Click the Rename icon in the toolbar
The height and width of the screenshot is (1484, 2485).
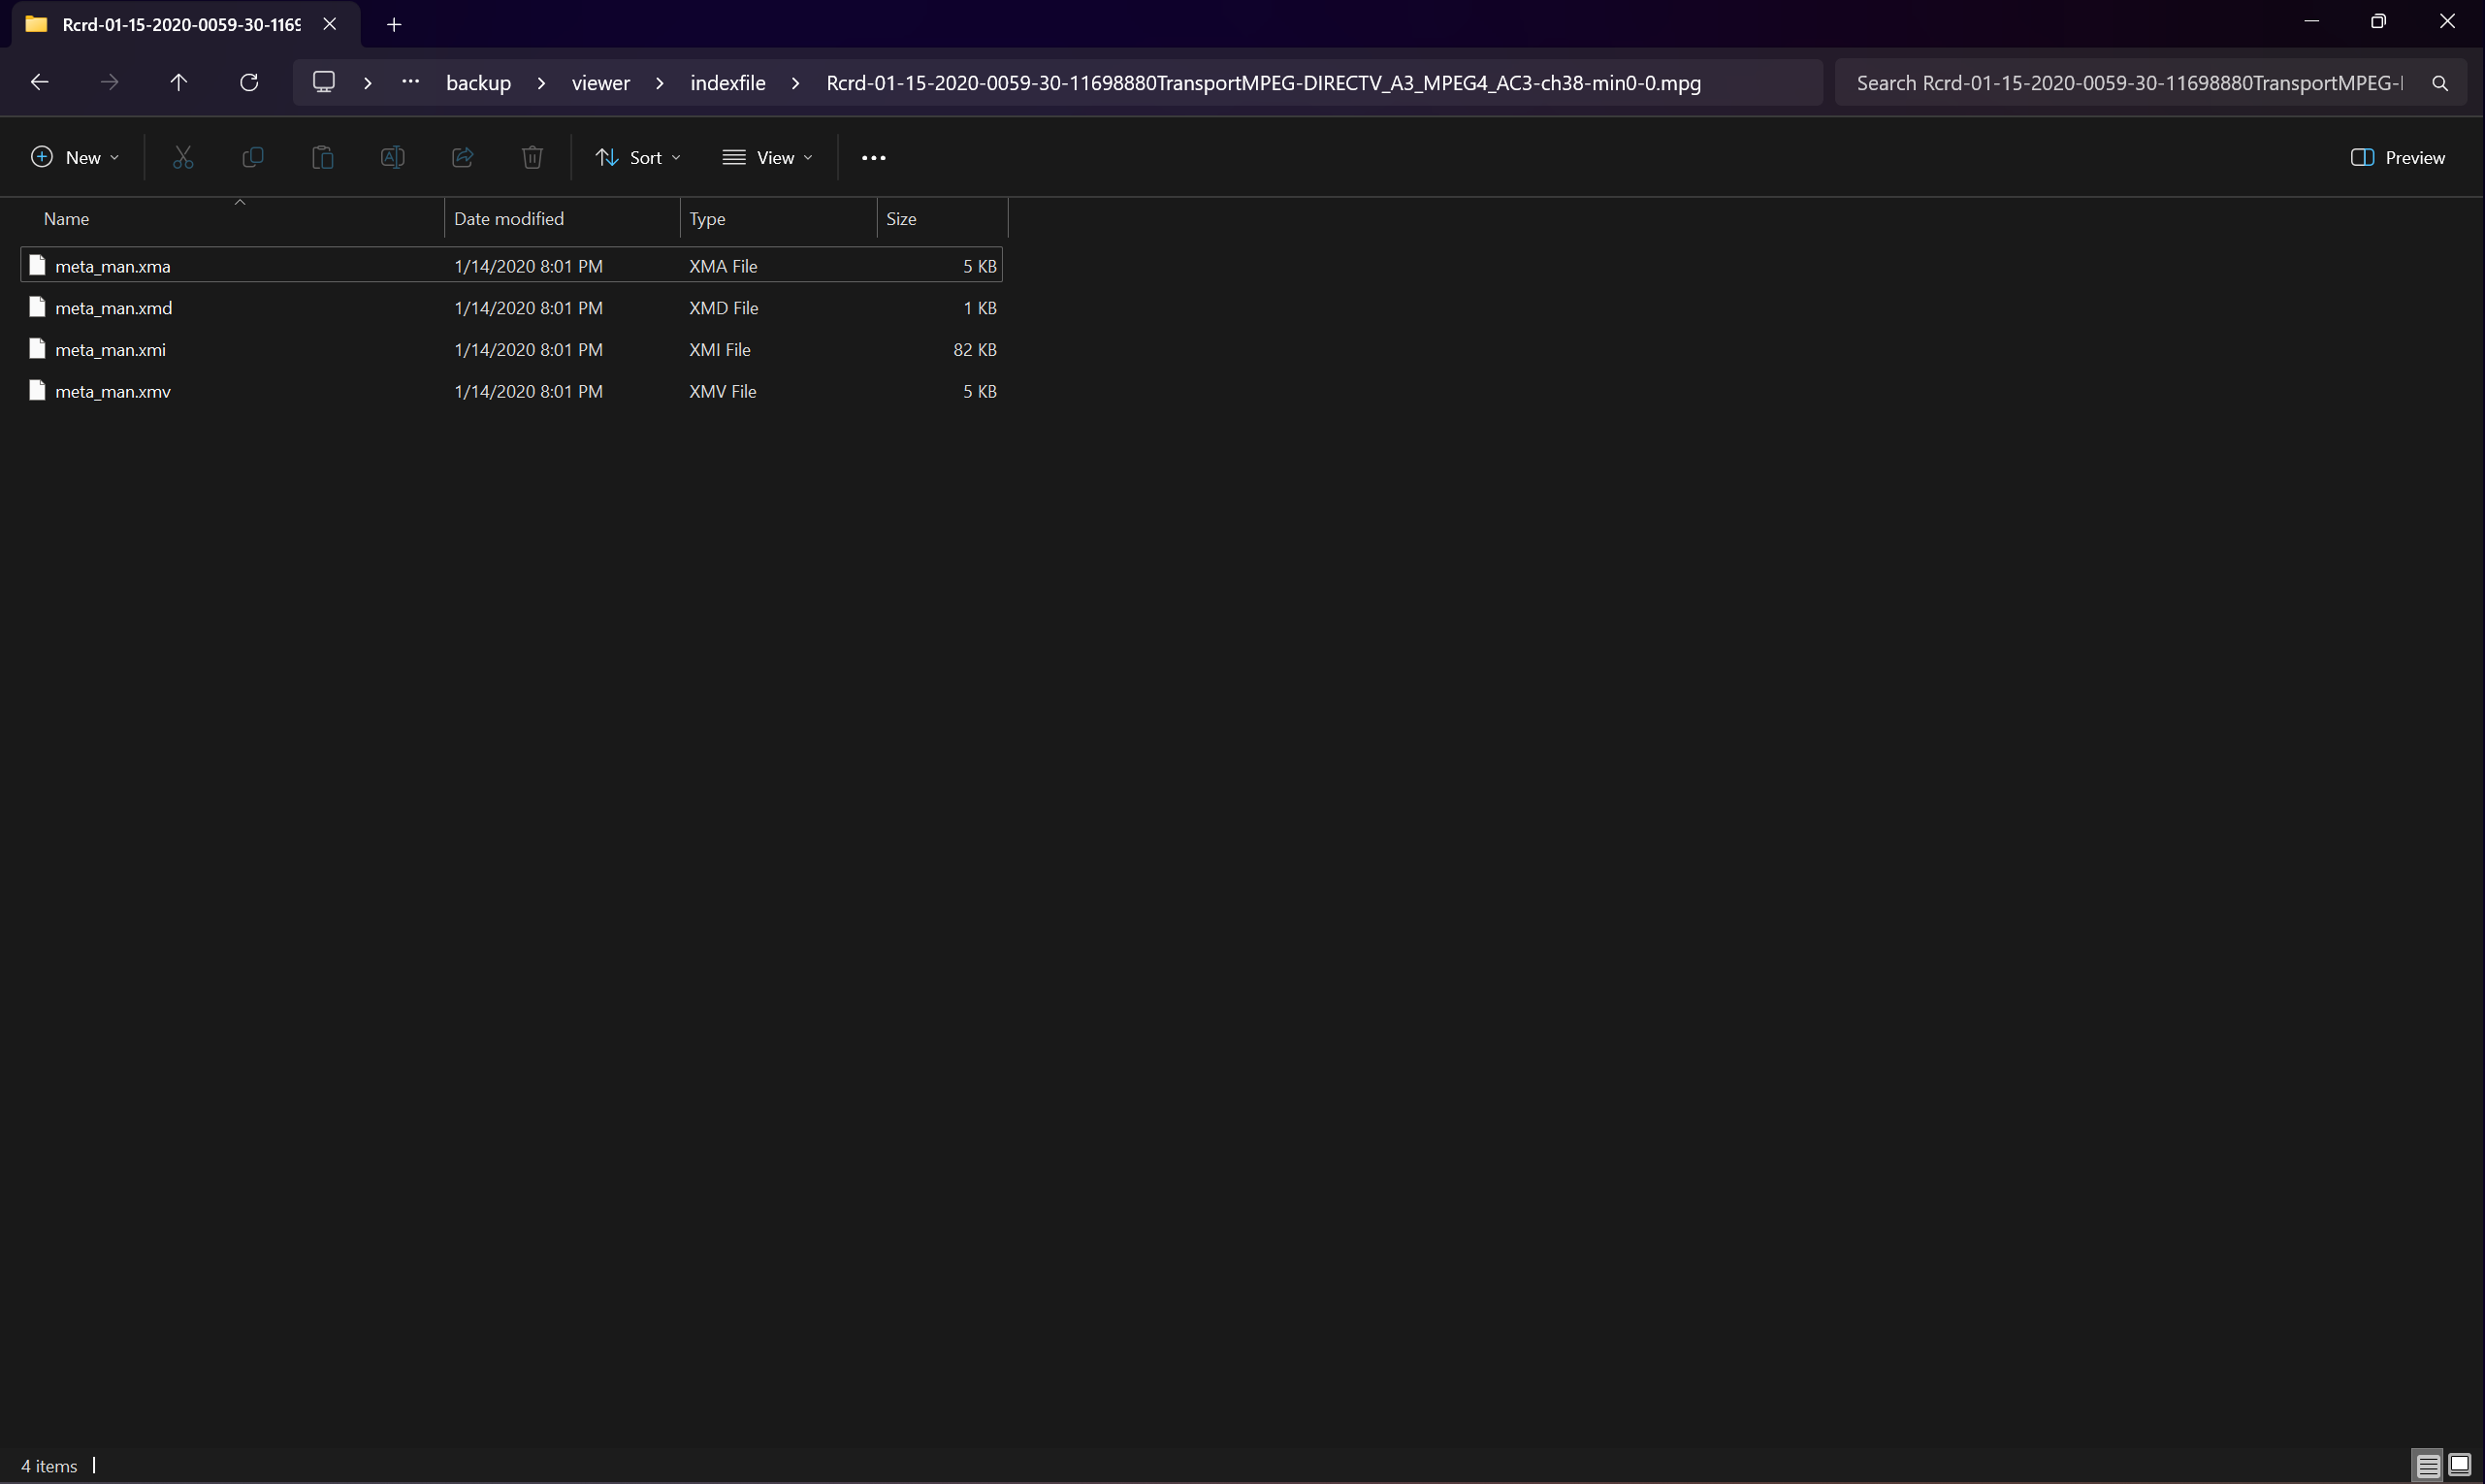[392, 157]
